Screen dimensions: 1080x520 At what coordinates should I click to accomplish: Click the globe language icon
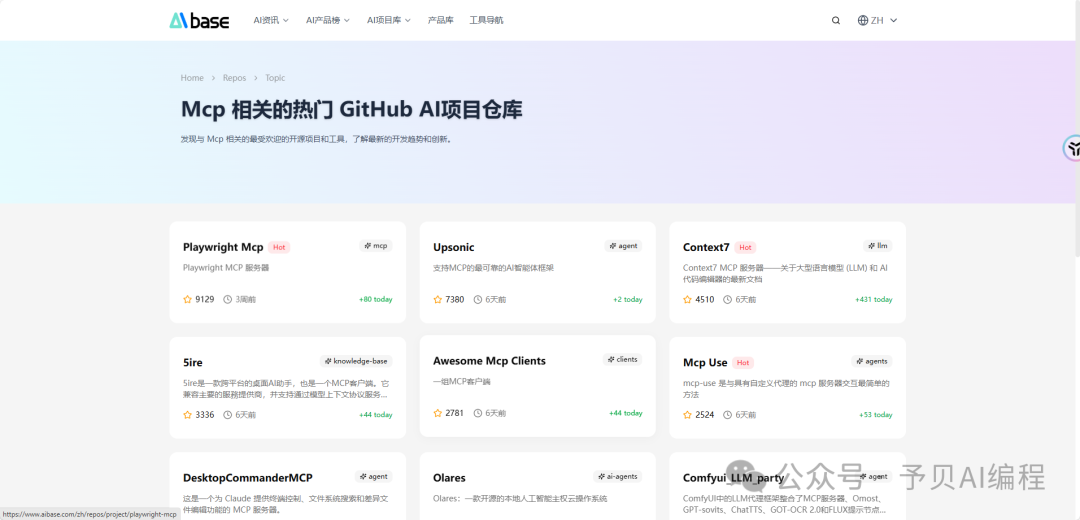[x=862, y=21]
